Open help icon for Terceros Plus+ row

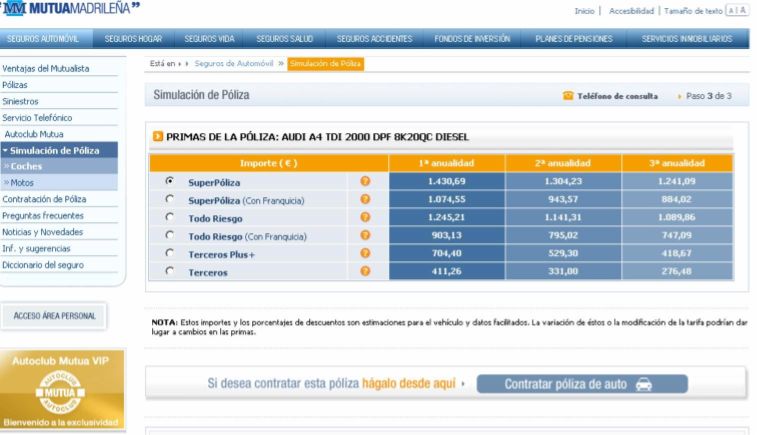point(365,253)
